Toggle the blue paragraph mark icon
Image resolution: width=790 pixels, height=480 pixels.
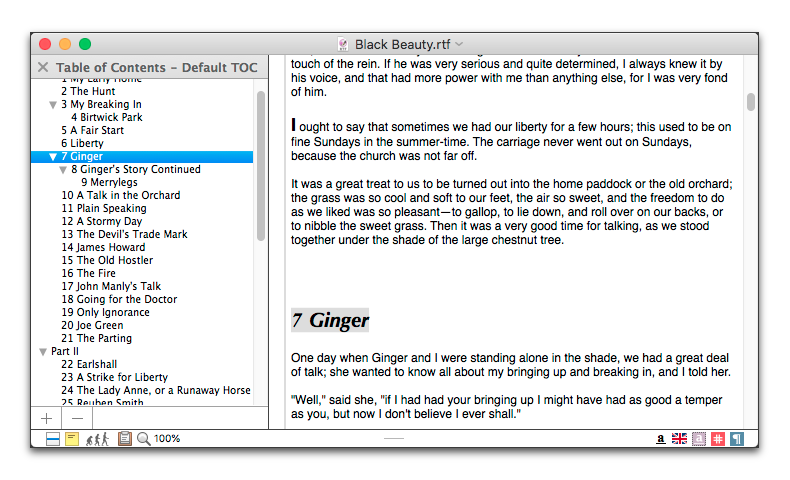(737, 439)
